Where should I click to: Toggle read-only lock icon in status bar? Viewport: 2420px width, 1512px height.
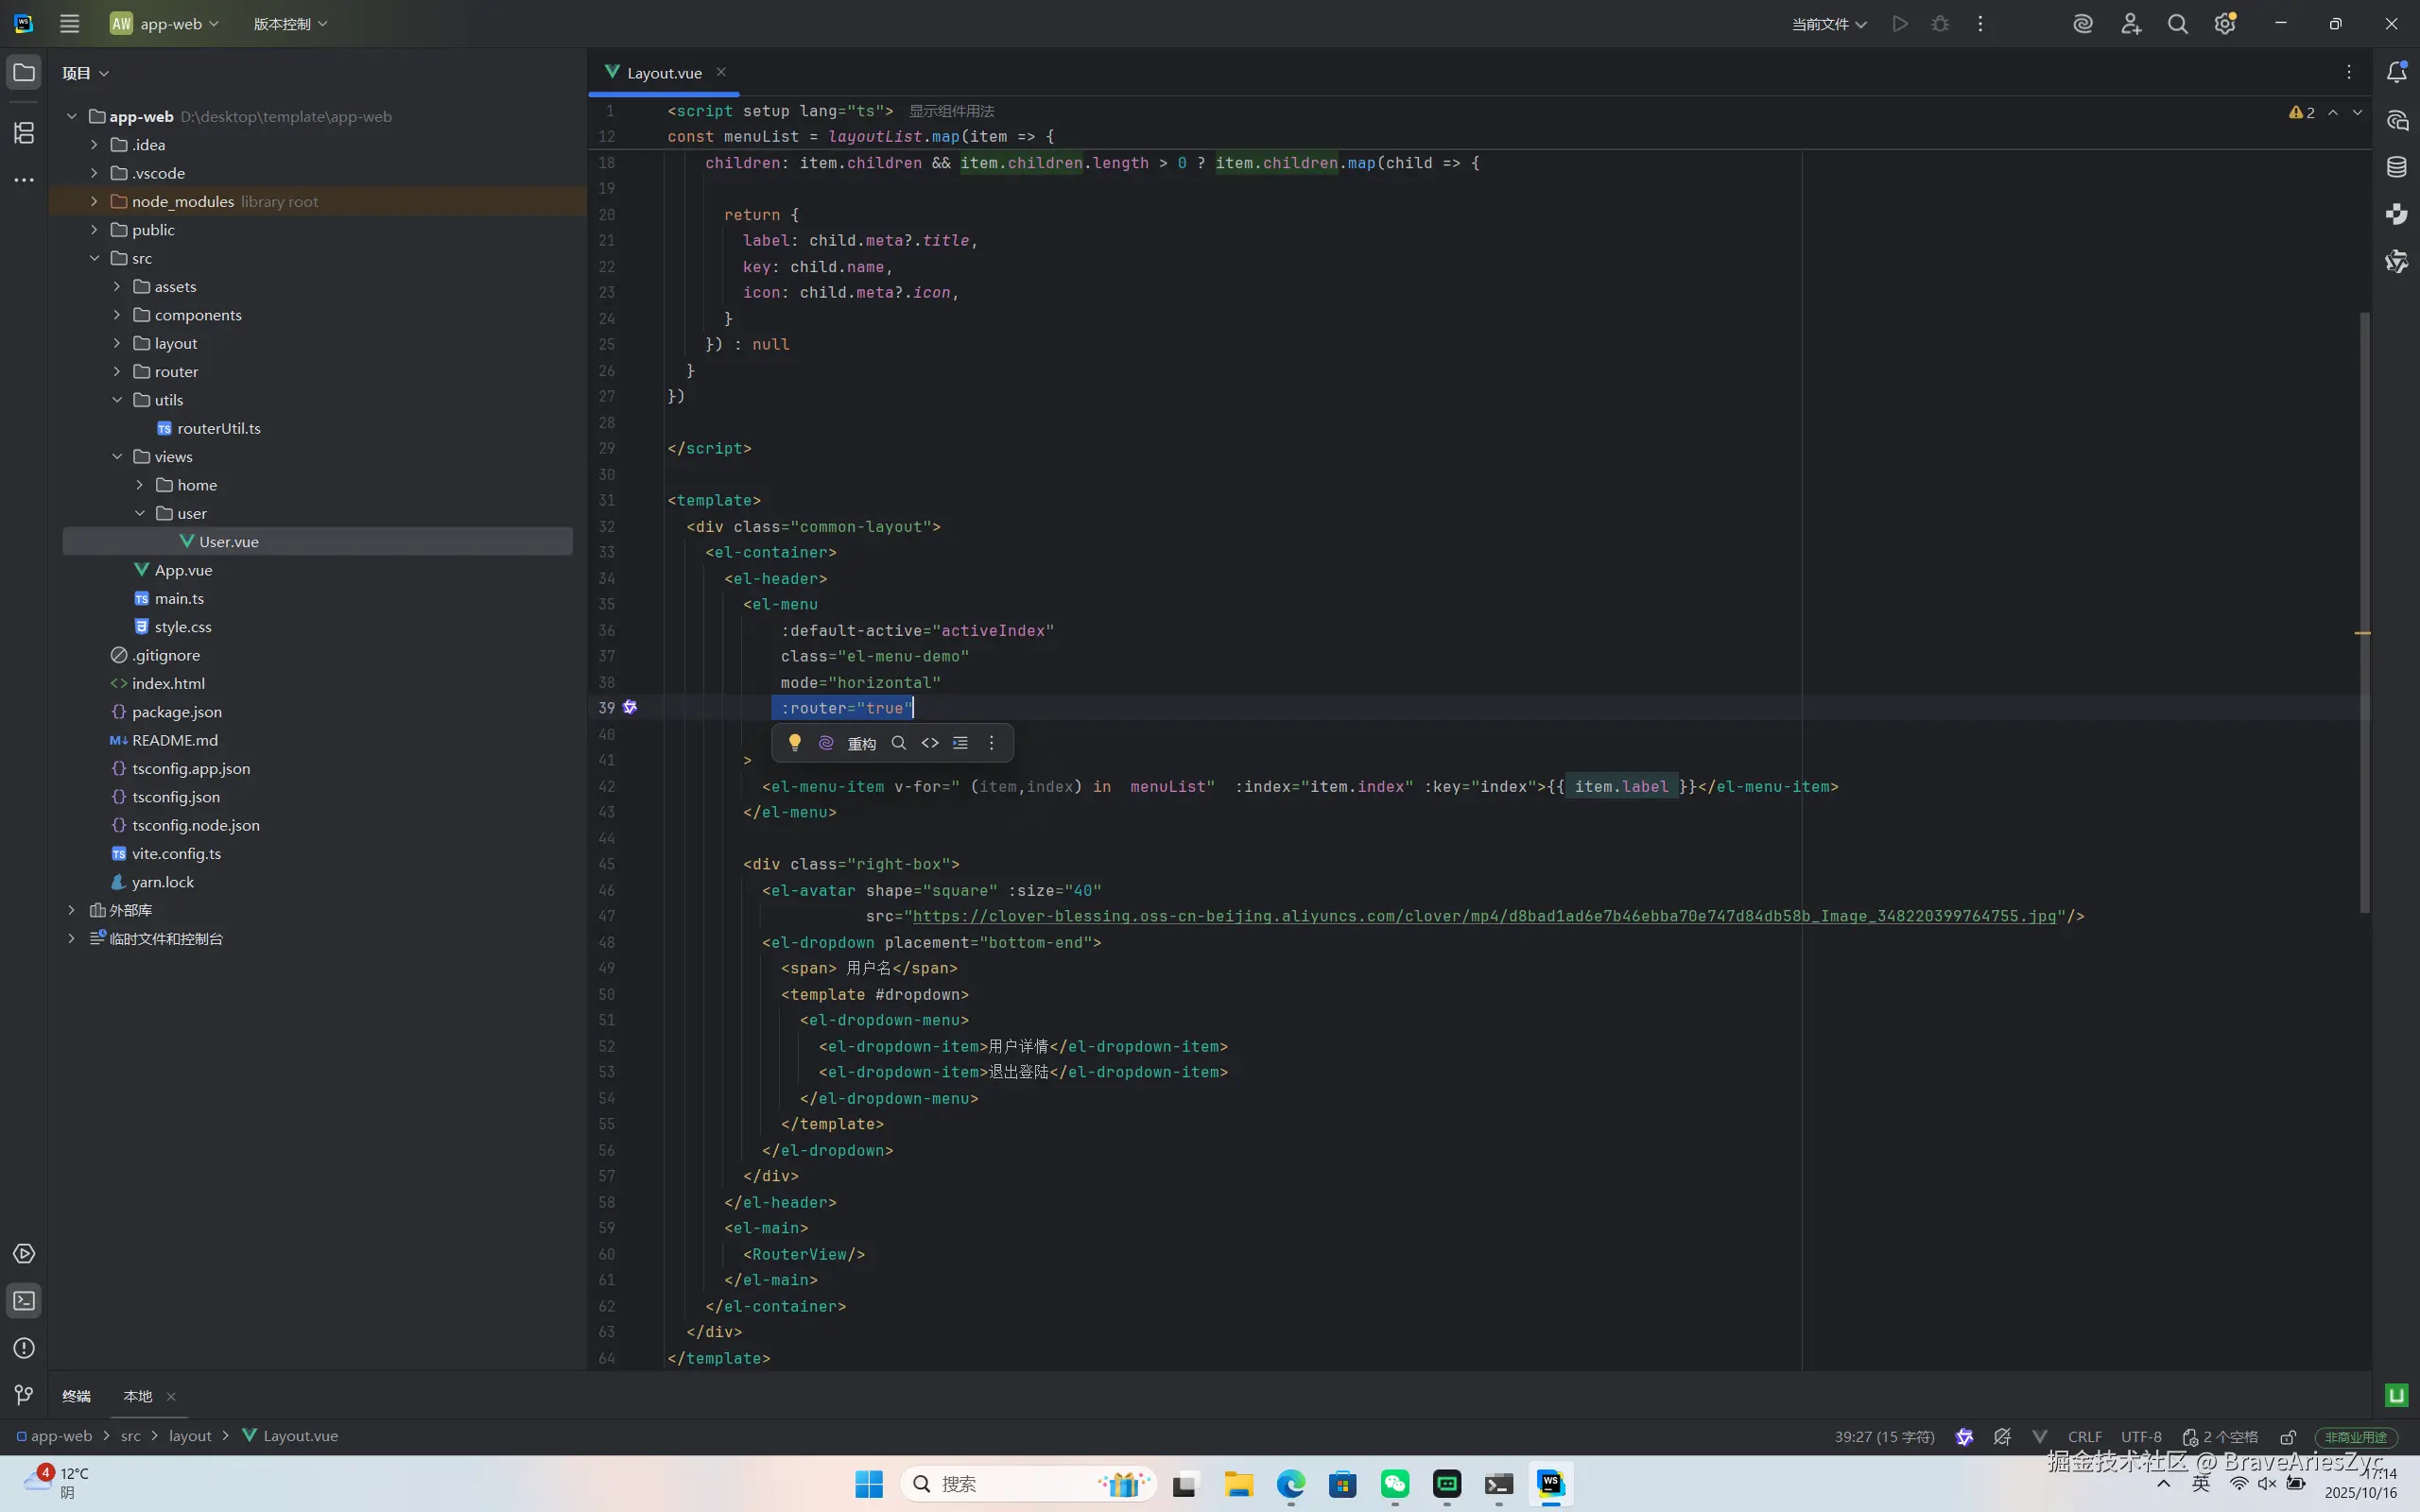(2288, 1437)
